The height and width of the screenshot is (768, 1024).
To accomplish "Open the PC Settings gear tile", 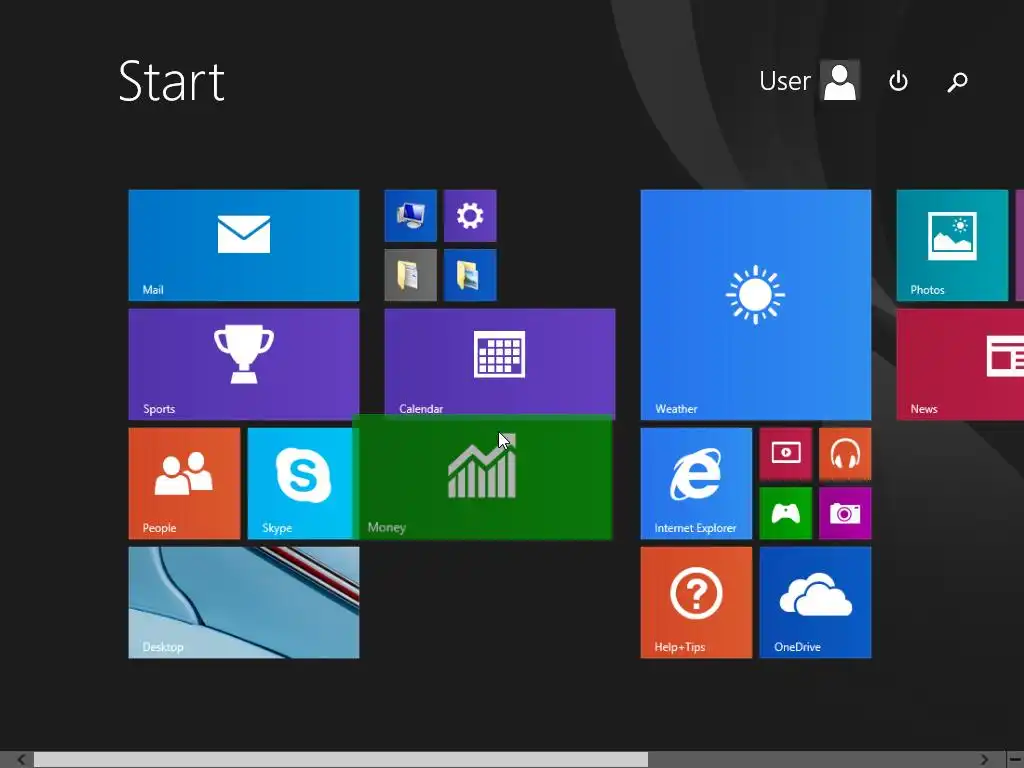I will (470, 216).
